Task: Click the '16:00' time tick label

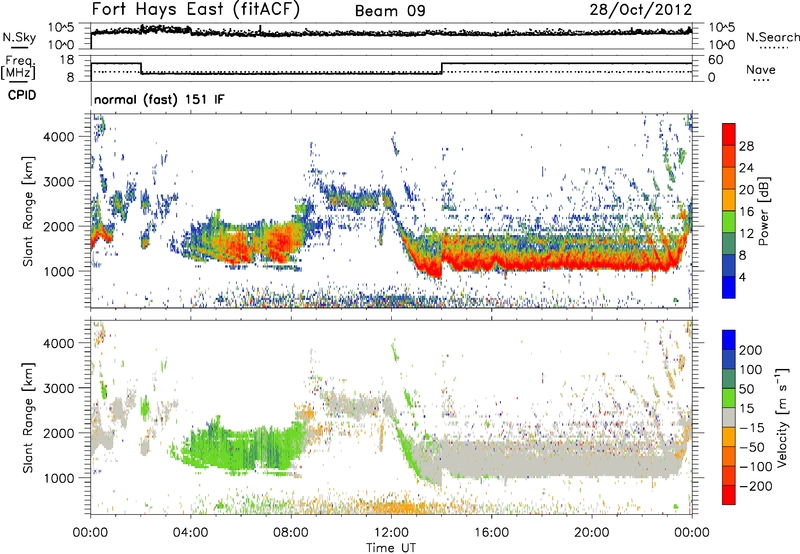Action: click(x=491, y=533)
